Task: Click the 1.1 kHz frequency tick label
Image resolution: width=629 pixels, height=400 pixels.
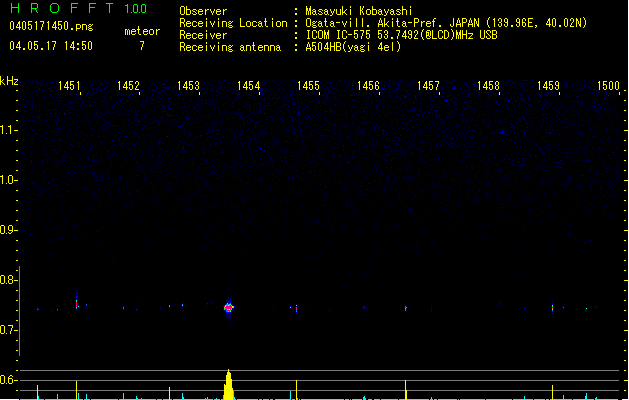Action: point(8,130)
